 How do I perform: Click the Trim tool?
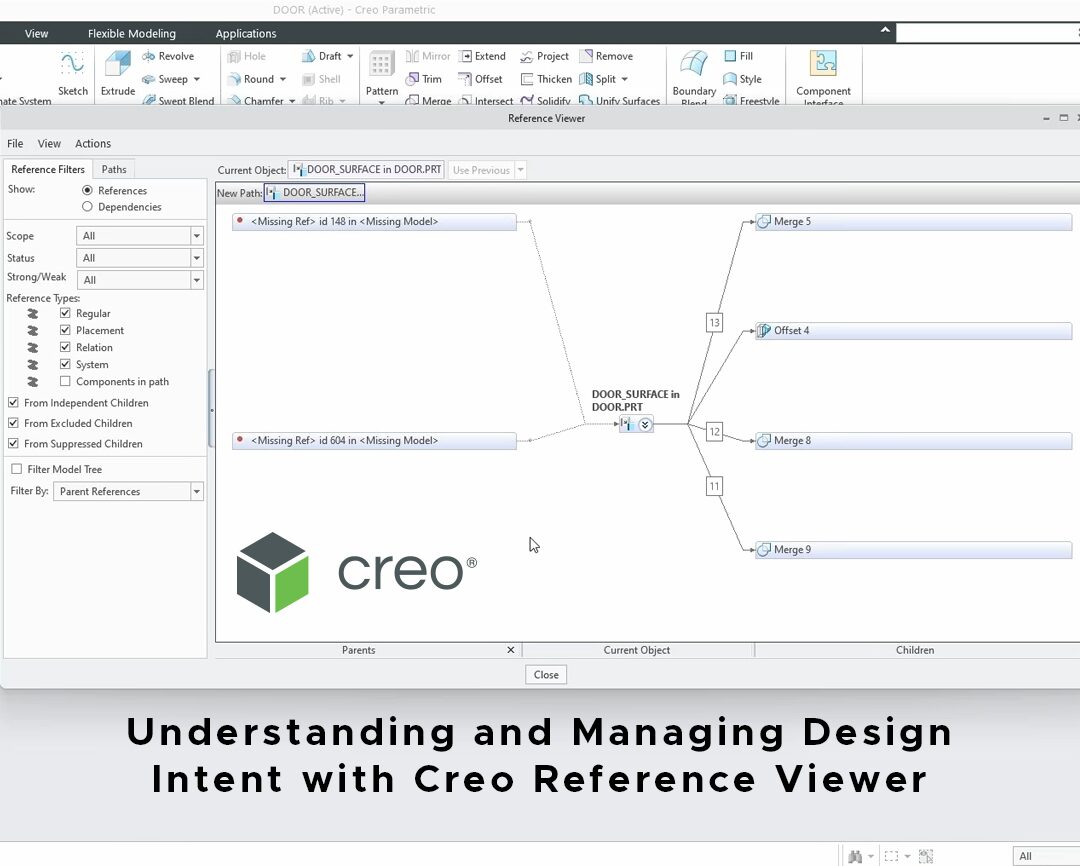click(424, 79)
